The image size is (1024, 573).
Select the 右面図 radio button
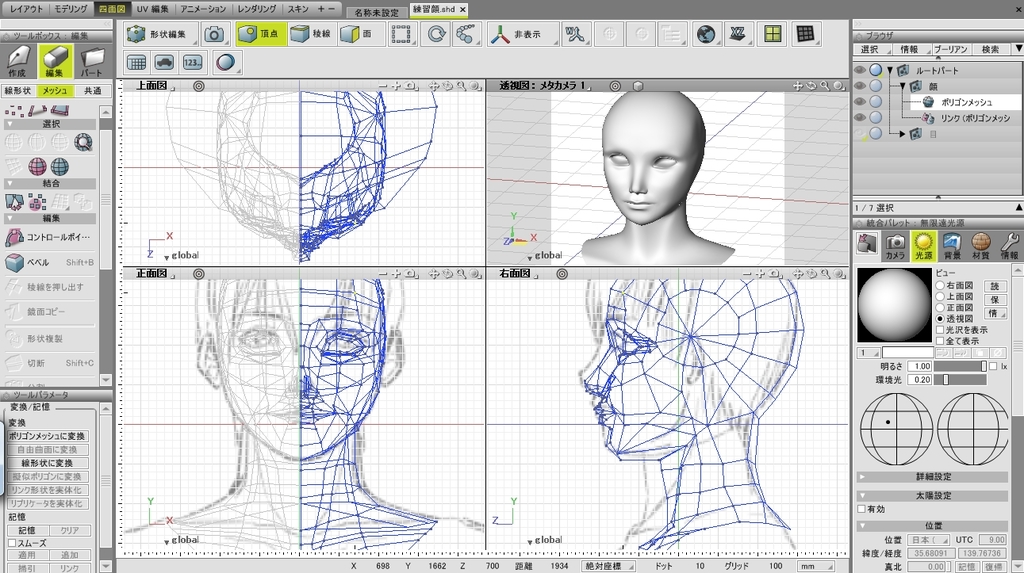click(939, 286)
